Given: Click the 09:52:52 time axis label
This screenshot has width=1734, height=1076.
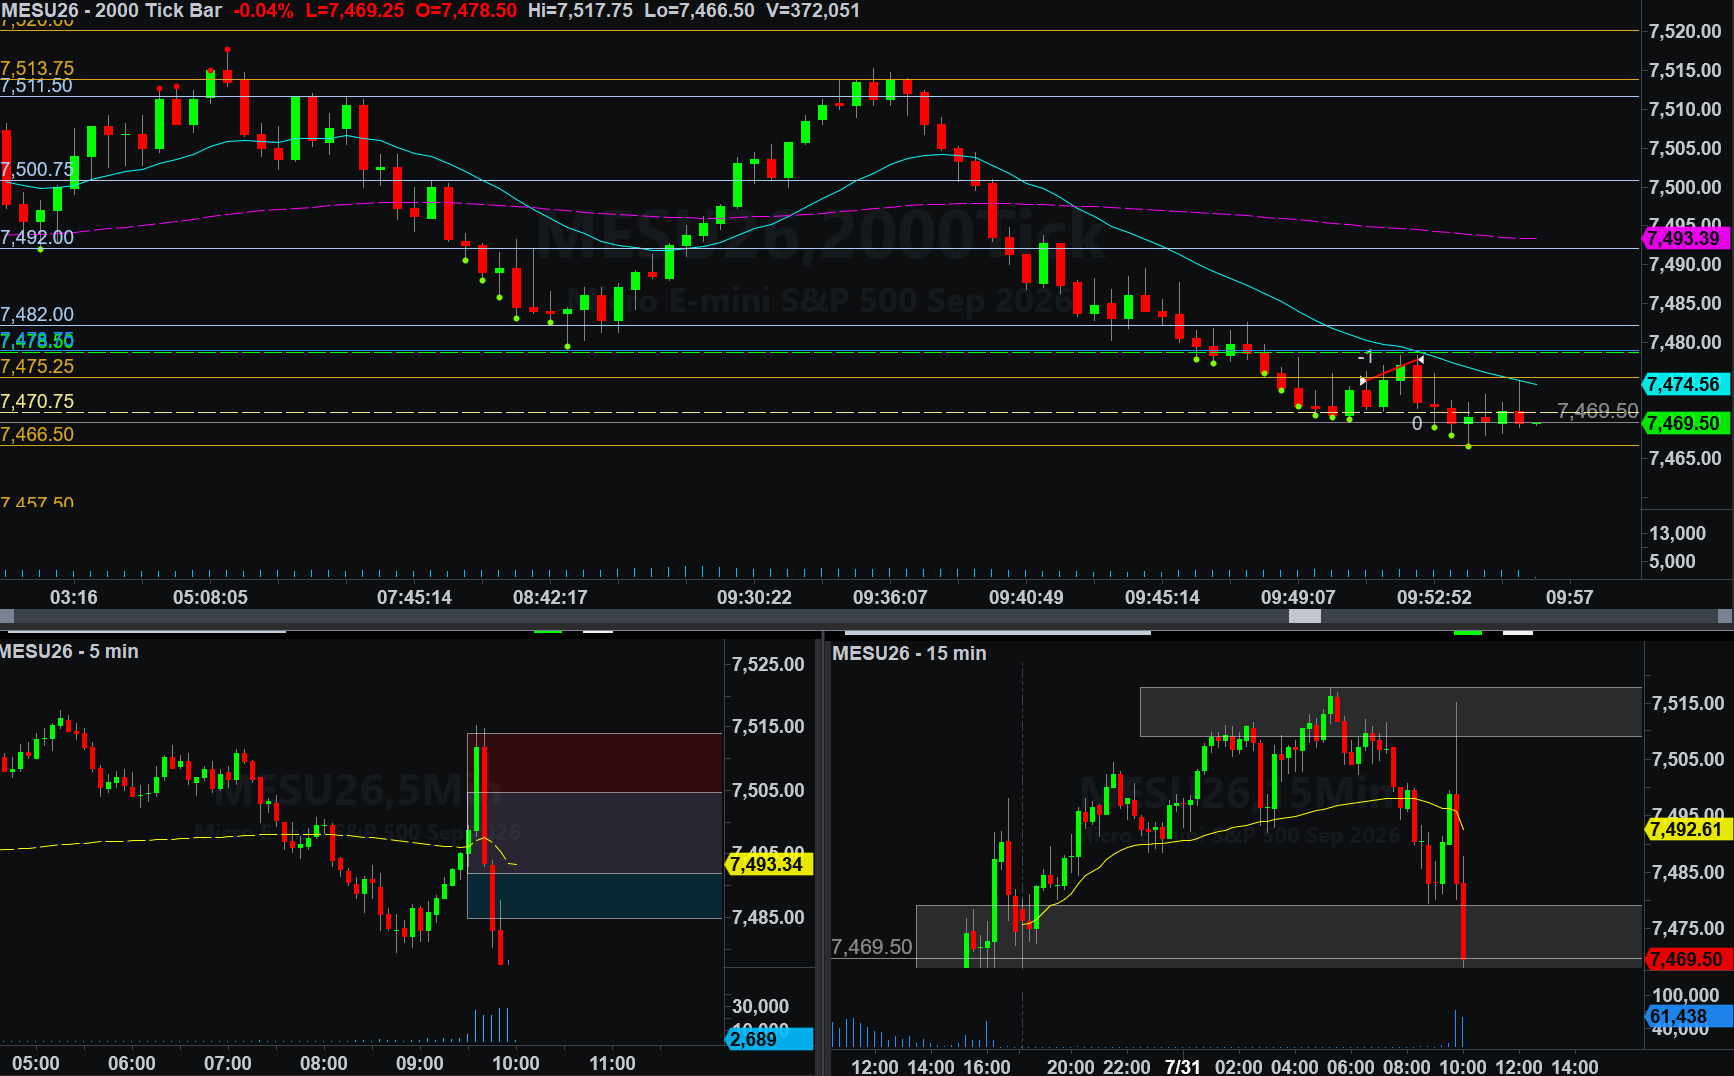Looking at the screenshot, I should (x=1434, y=597).
